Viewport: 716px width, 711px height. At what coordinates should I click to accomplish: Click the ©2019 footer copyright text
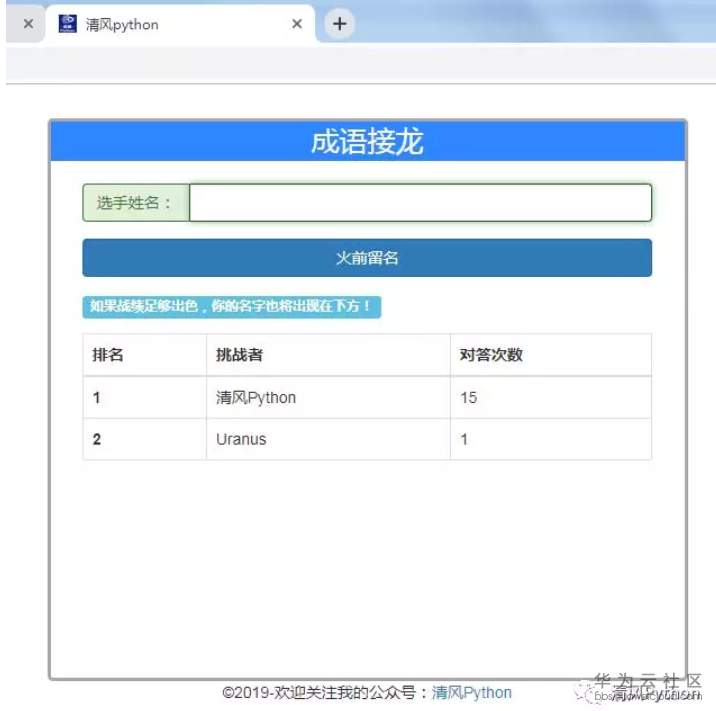(x=326, y=693)
